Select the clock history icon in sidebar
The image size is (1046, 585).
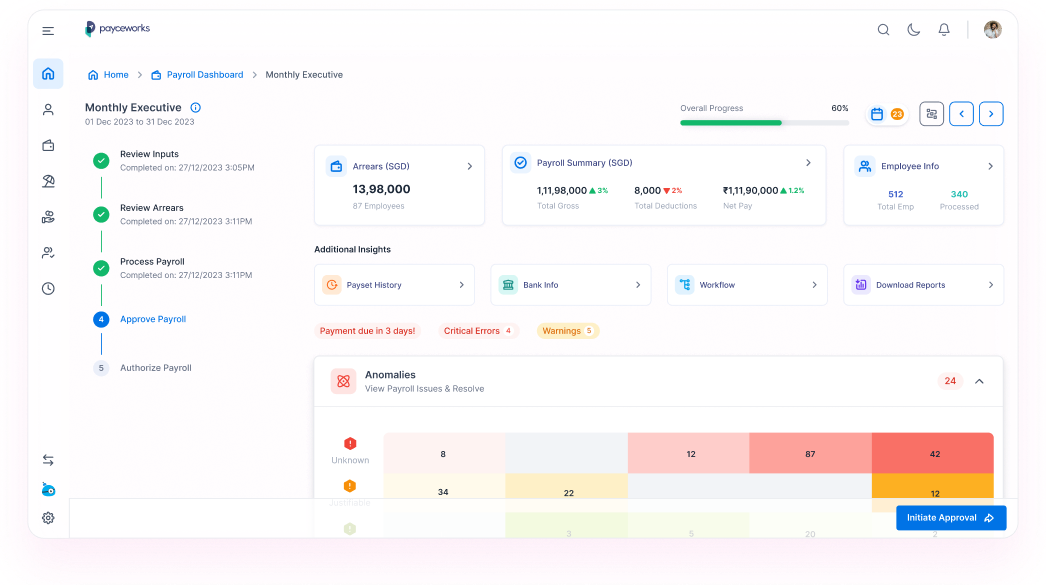[x=47, y=288]
